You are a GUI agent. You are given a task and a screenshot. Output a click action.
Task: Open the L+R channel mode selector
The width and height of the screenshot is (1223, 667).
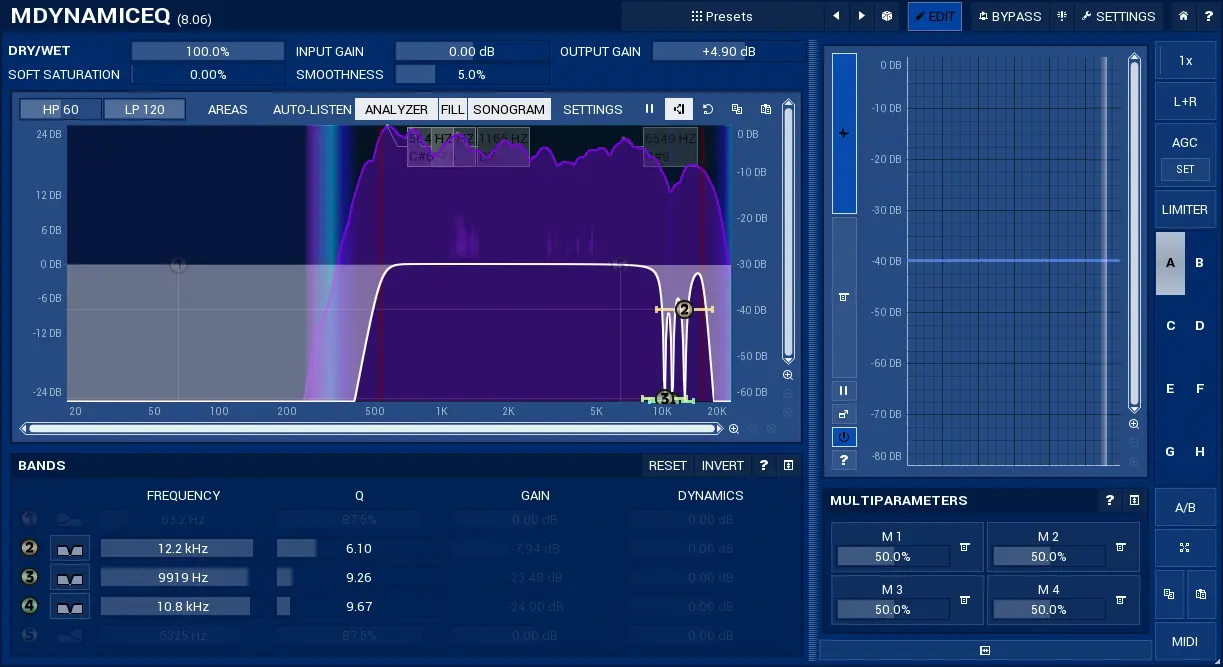pos(1185,101)
